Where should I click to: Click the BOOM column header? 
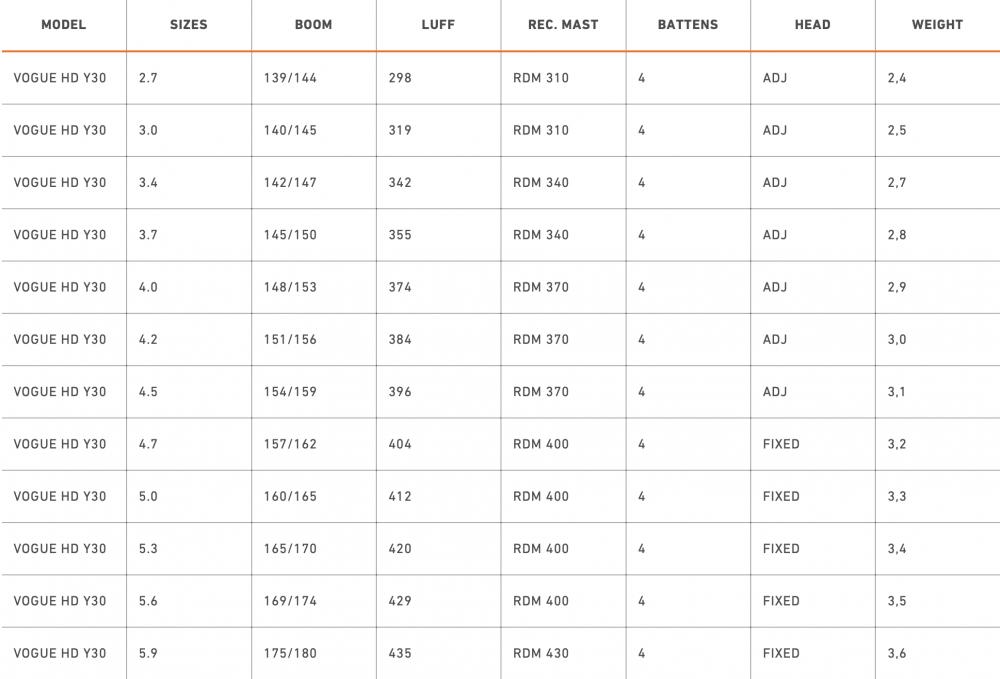[x=314, y=25]
